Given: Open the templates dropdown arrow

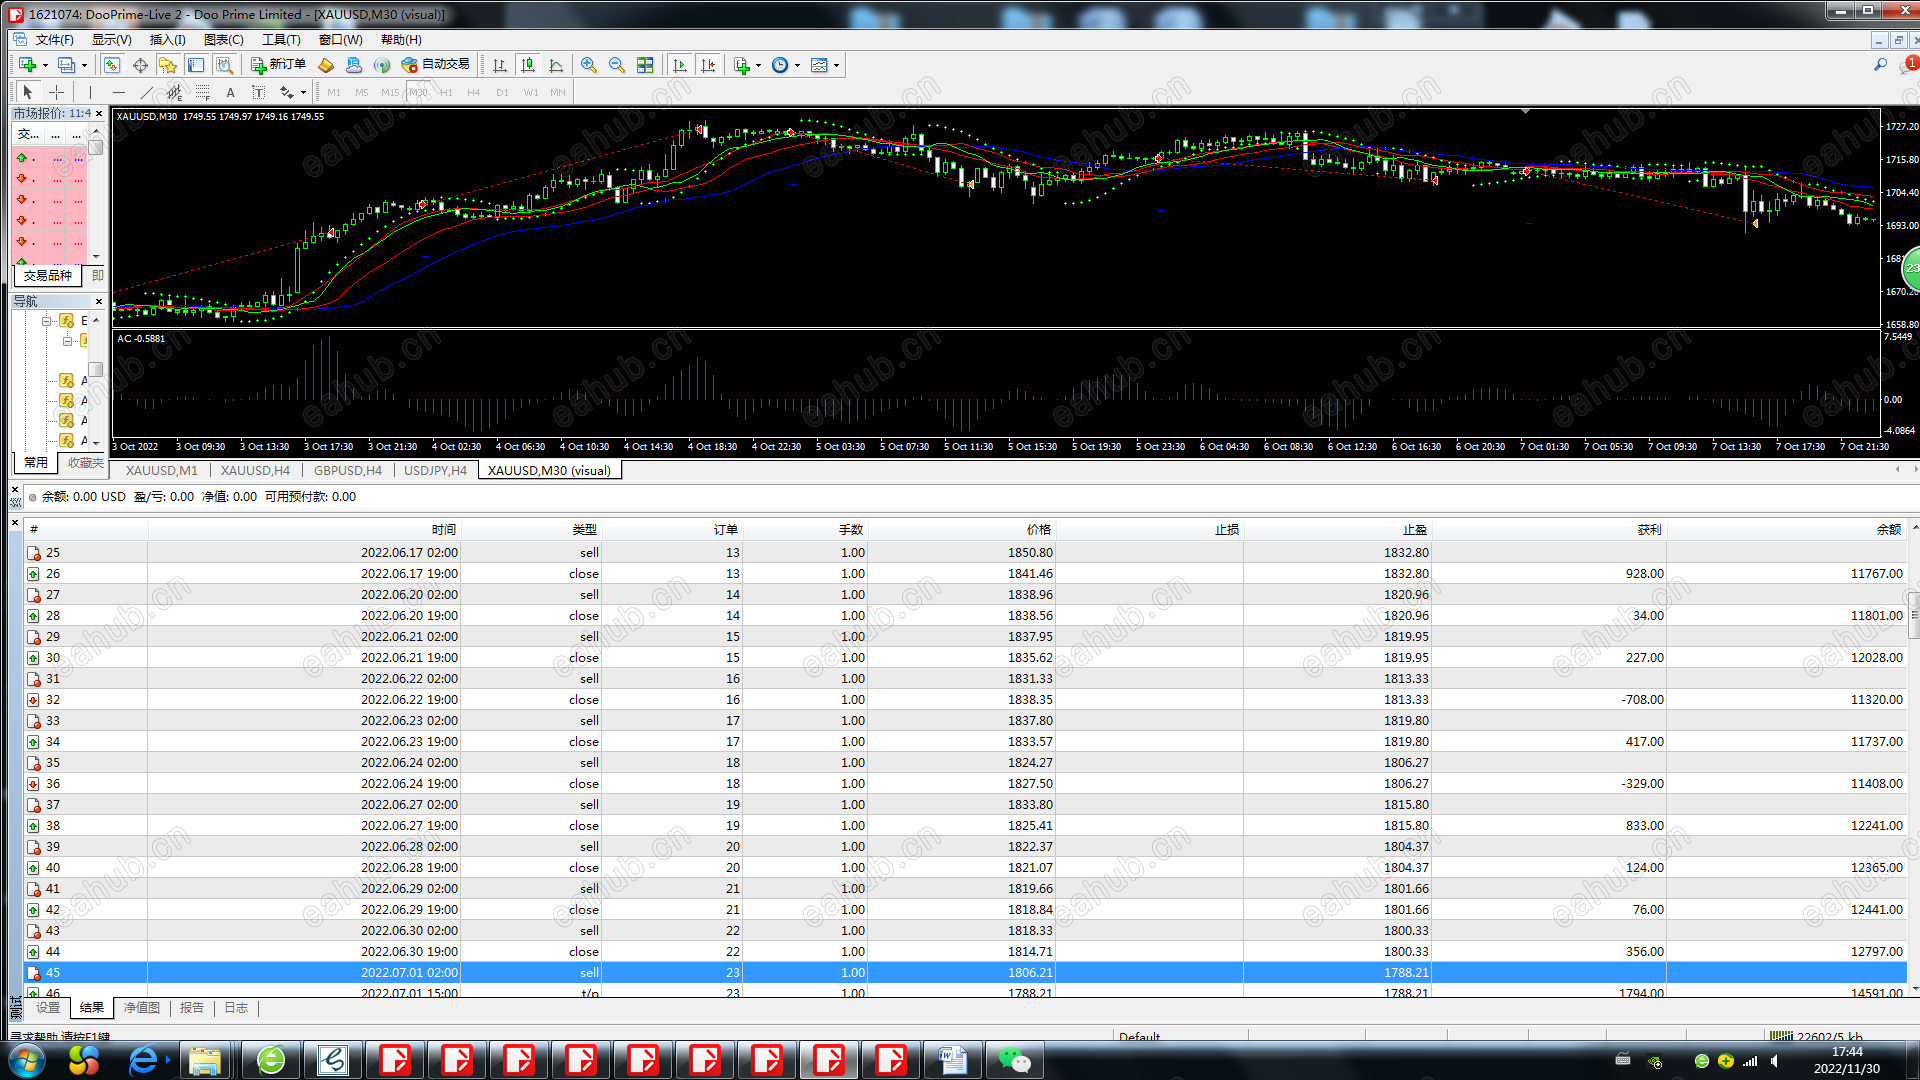Looking at the screenshot, I should [836, 66].
